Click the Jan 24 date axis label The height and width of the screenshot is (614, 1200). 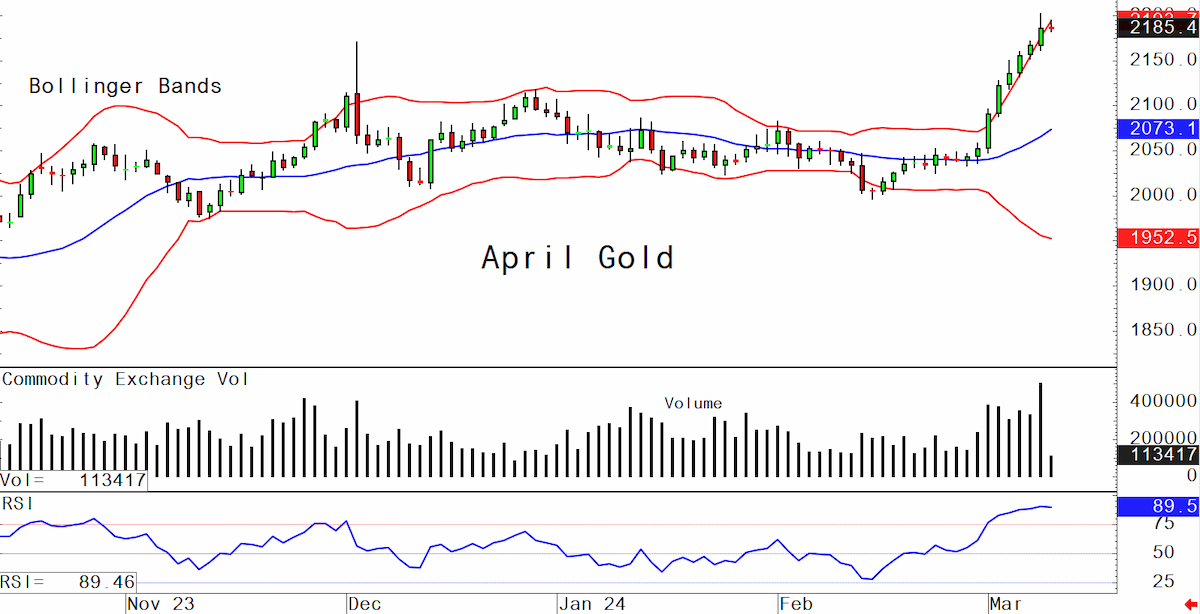pyautogui.click(x=594, y=604)
